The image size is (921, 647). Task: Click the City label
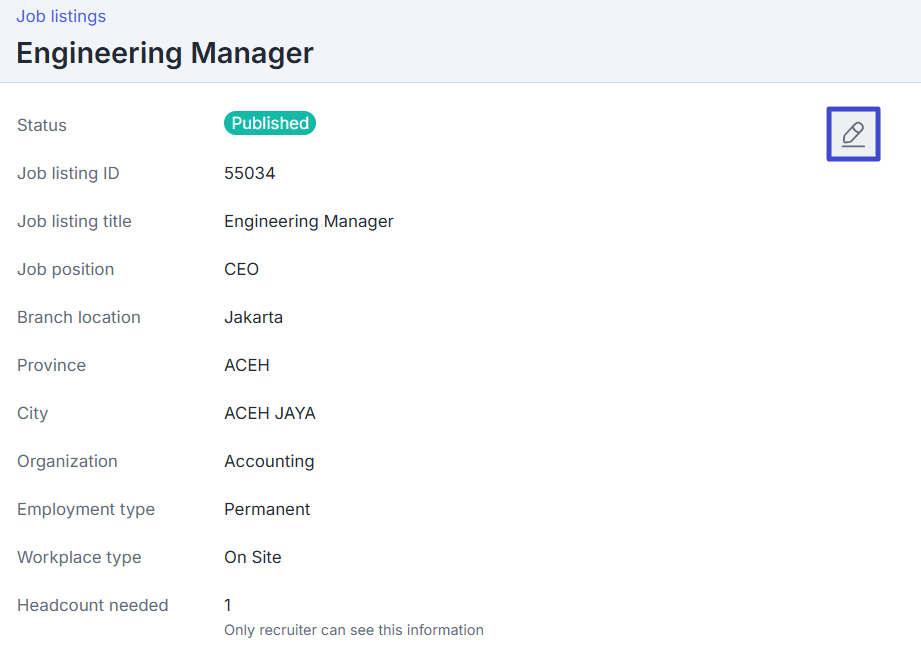pos(32,413)
